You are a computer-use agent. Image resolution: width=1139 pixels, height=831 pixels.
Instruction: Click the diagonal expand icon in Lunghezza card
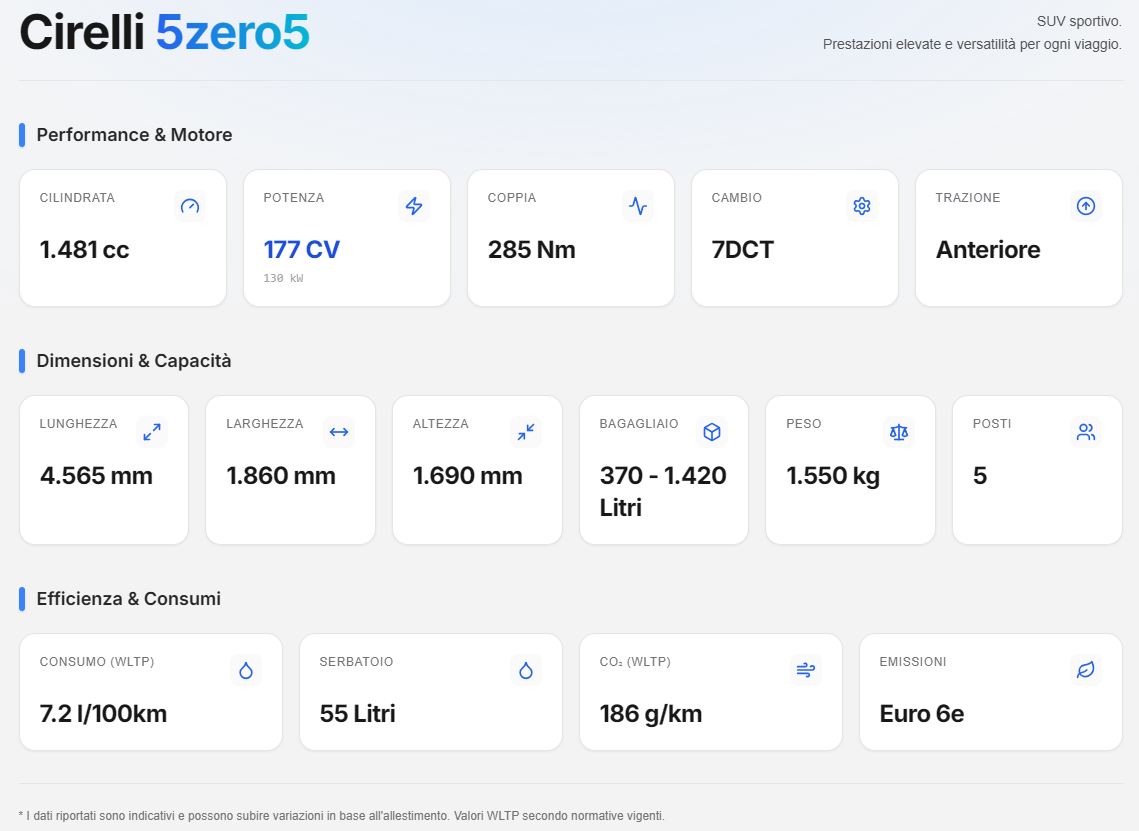pyautogui.click(x=152, y=432)
